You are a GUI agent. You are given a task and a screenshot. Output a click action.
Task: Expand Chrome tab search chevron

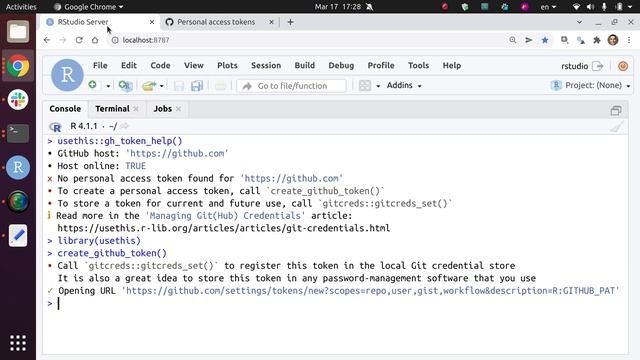(579, 22)
